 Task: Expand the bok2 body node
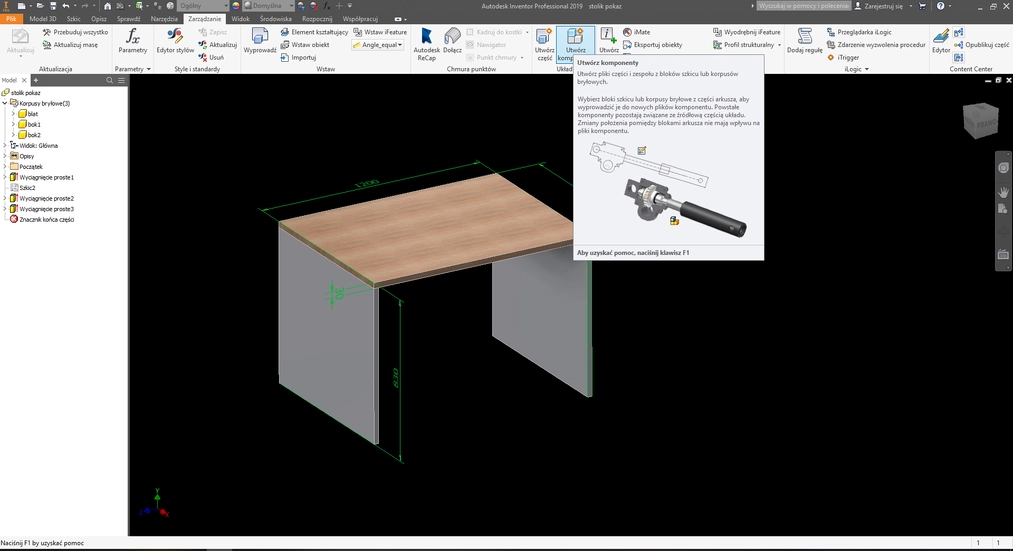click(x=13, y=135)
